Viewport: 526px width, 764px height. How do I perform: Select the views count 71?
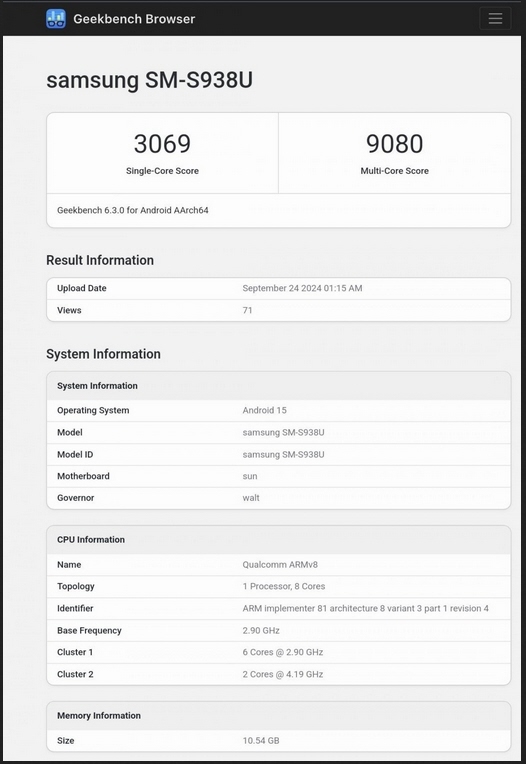click(247, 310)
